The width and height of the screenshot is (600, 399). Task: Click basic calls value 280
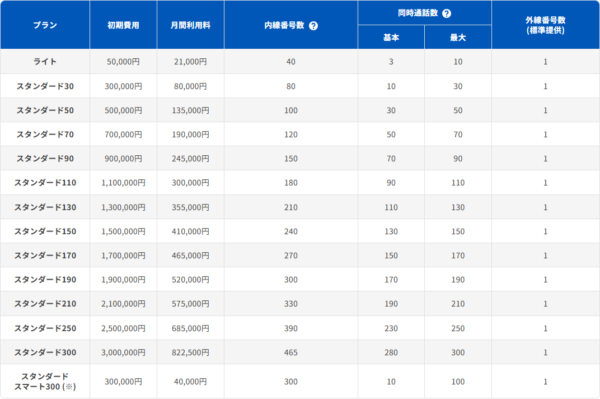[391, 352]
